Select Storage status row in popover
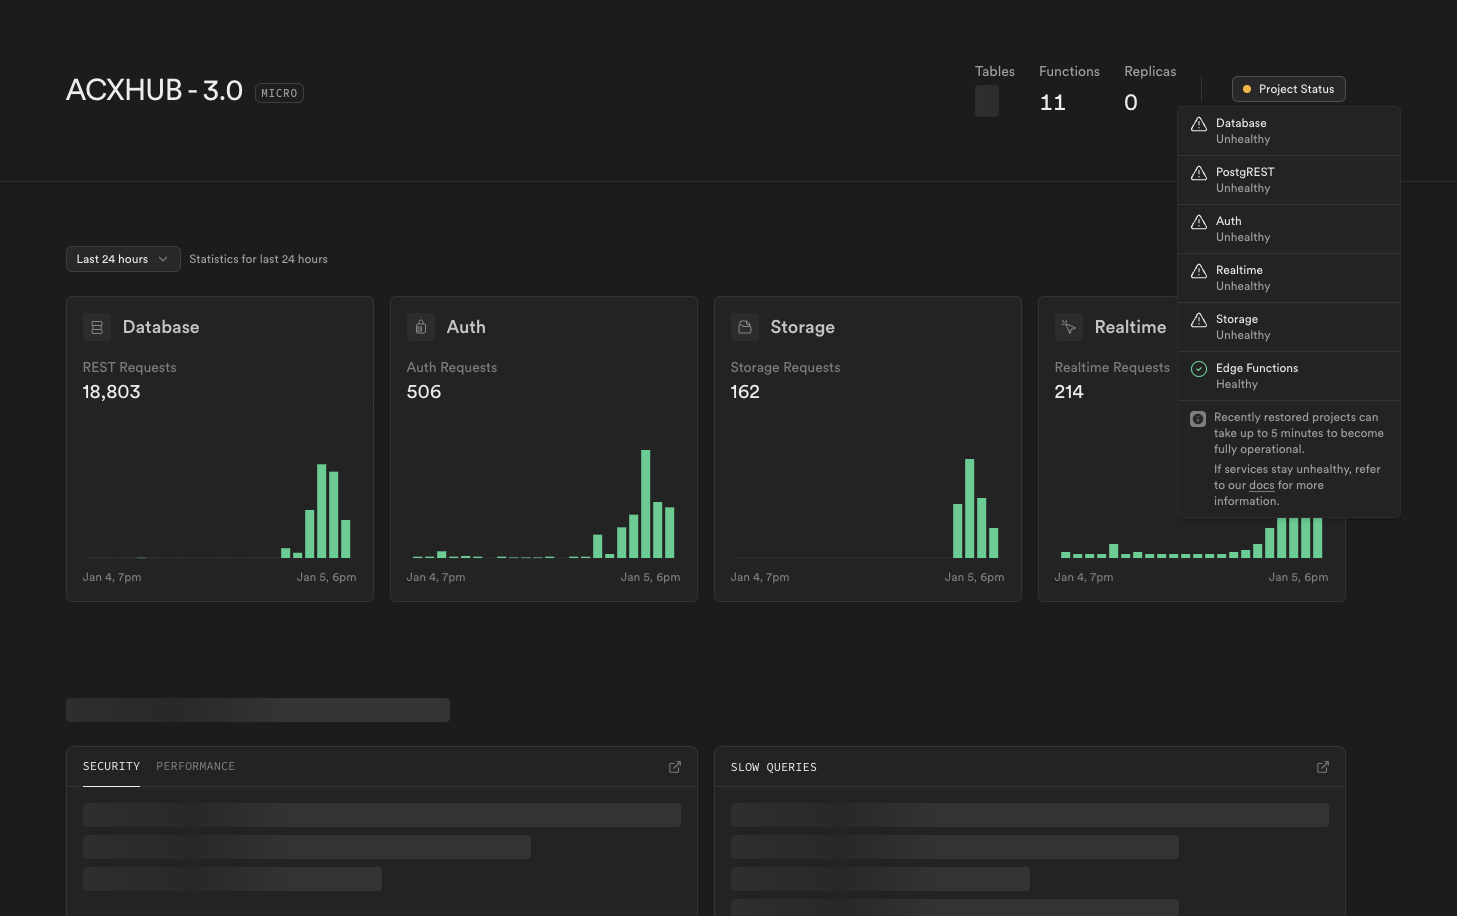Image resolution: width=1457 pixels, height=916 pixels. click(1289, 327)
